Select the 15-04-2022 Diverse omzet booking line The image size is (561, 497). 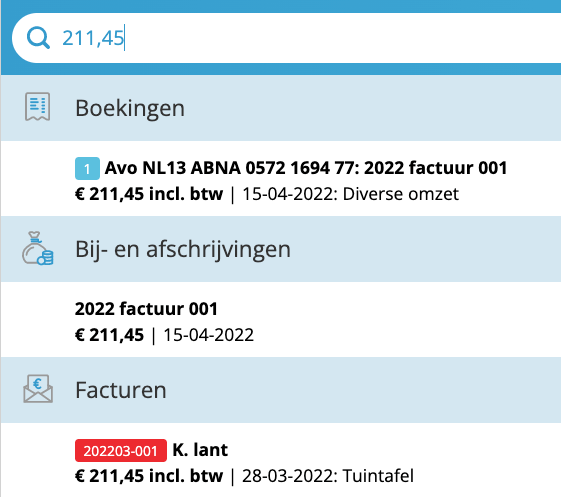267,194
